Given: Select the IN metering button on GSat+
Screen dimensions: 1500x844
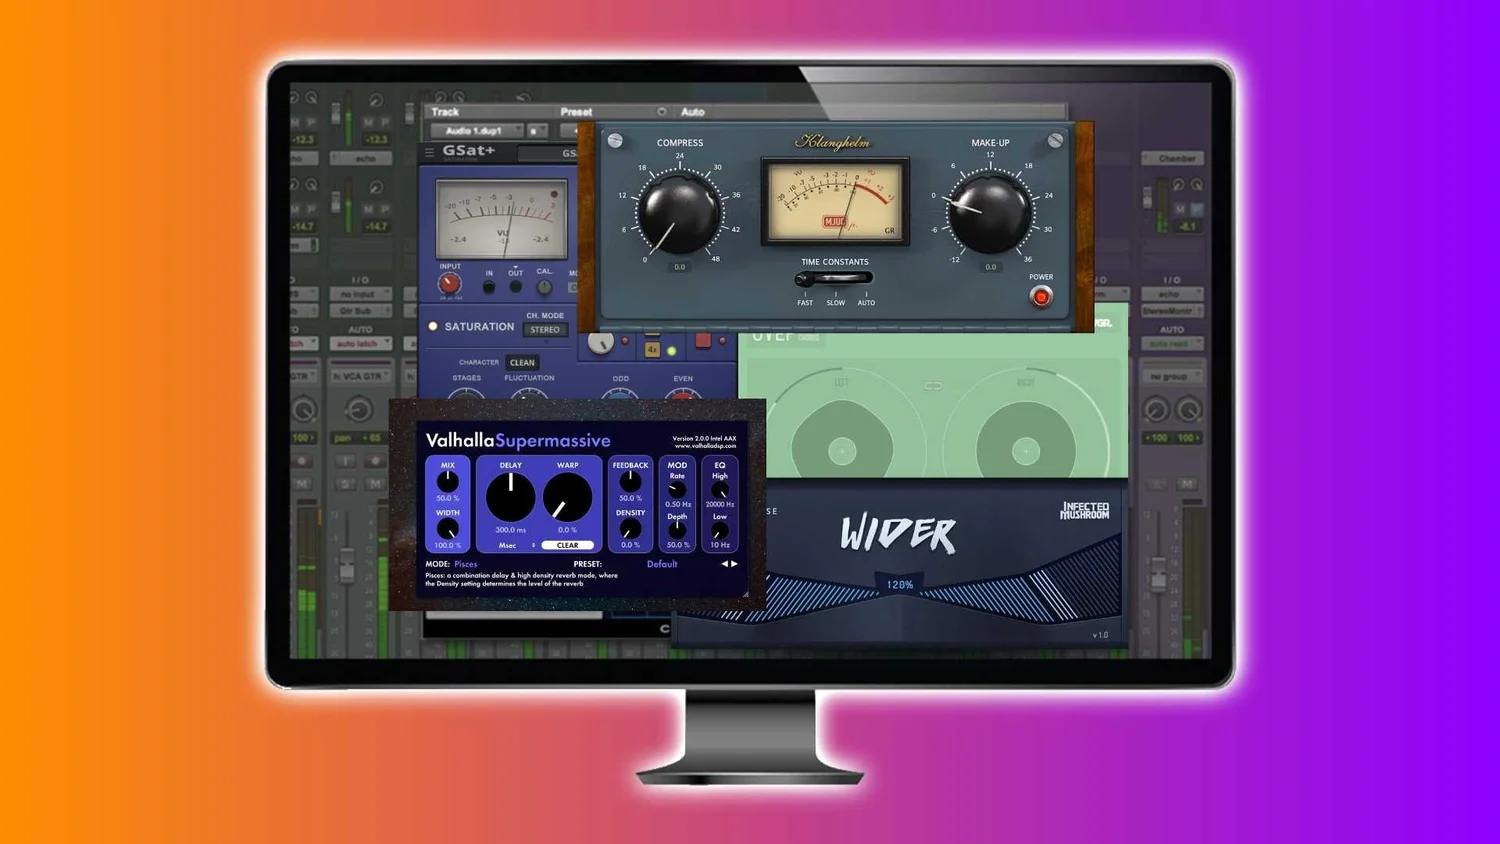Looking at the screenshot, I should click(487, 285).
